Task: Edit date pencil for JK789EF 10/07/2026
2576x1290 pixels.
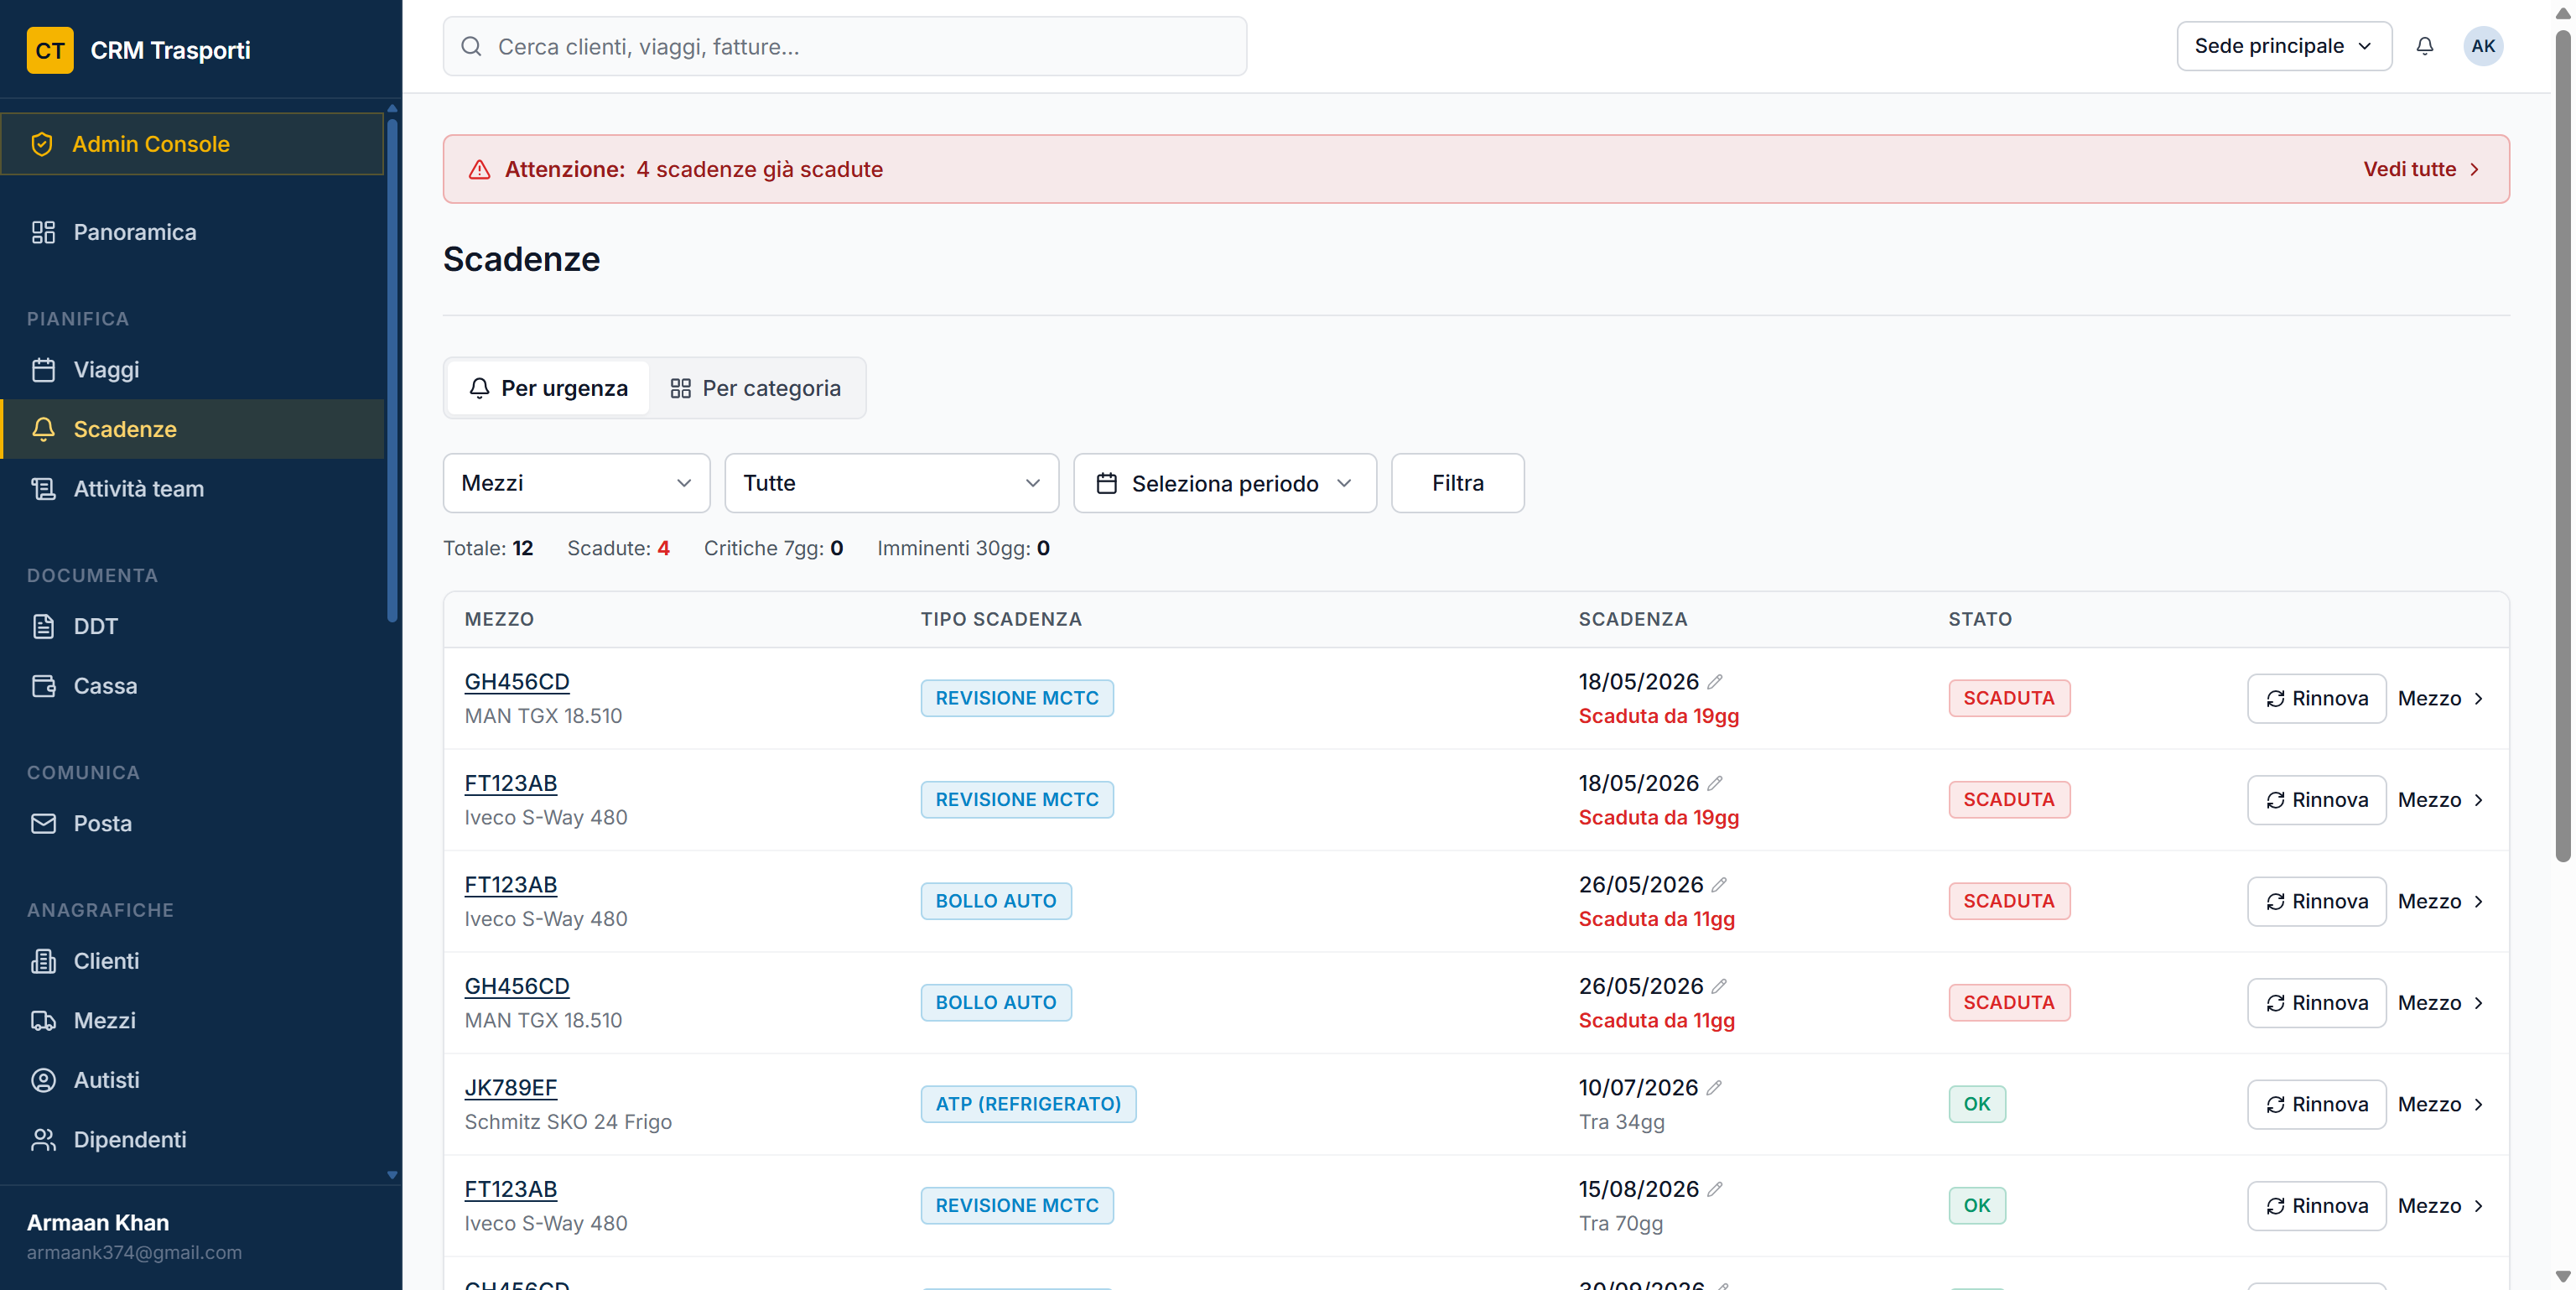Action: tap(1714, 1088)
